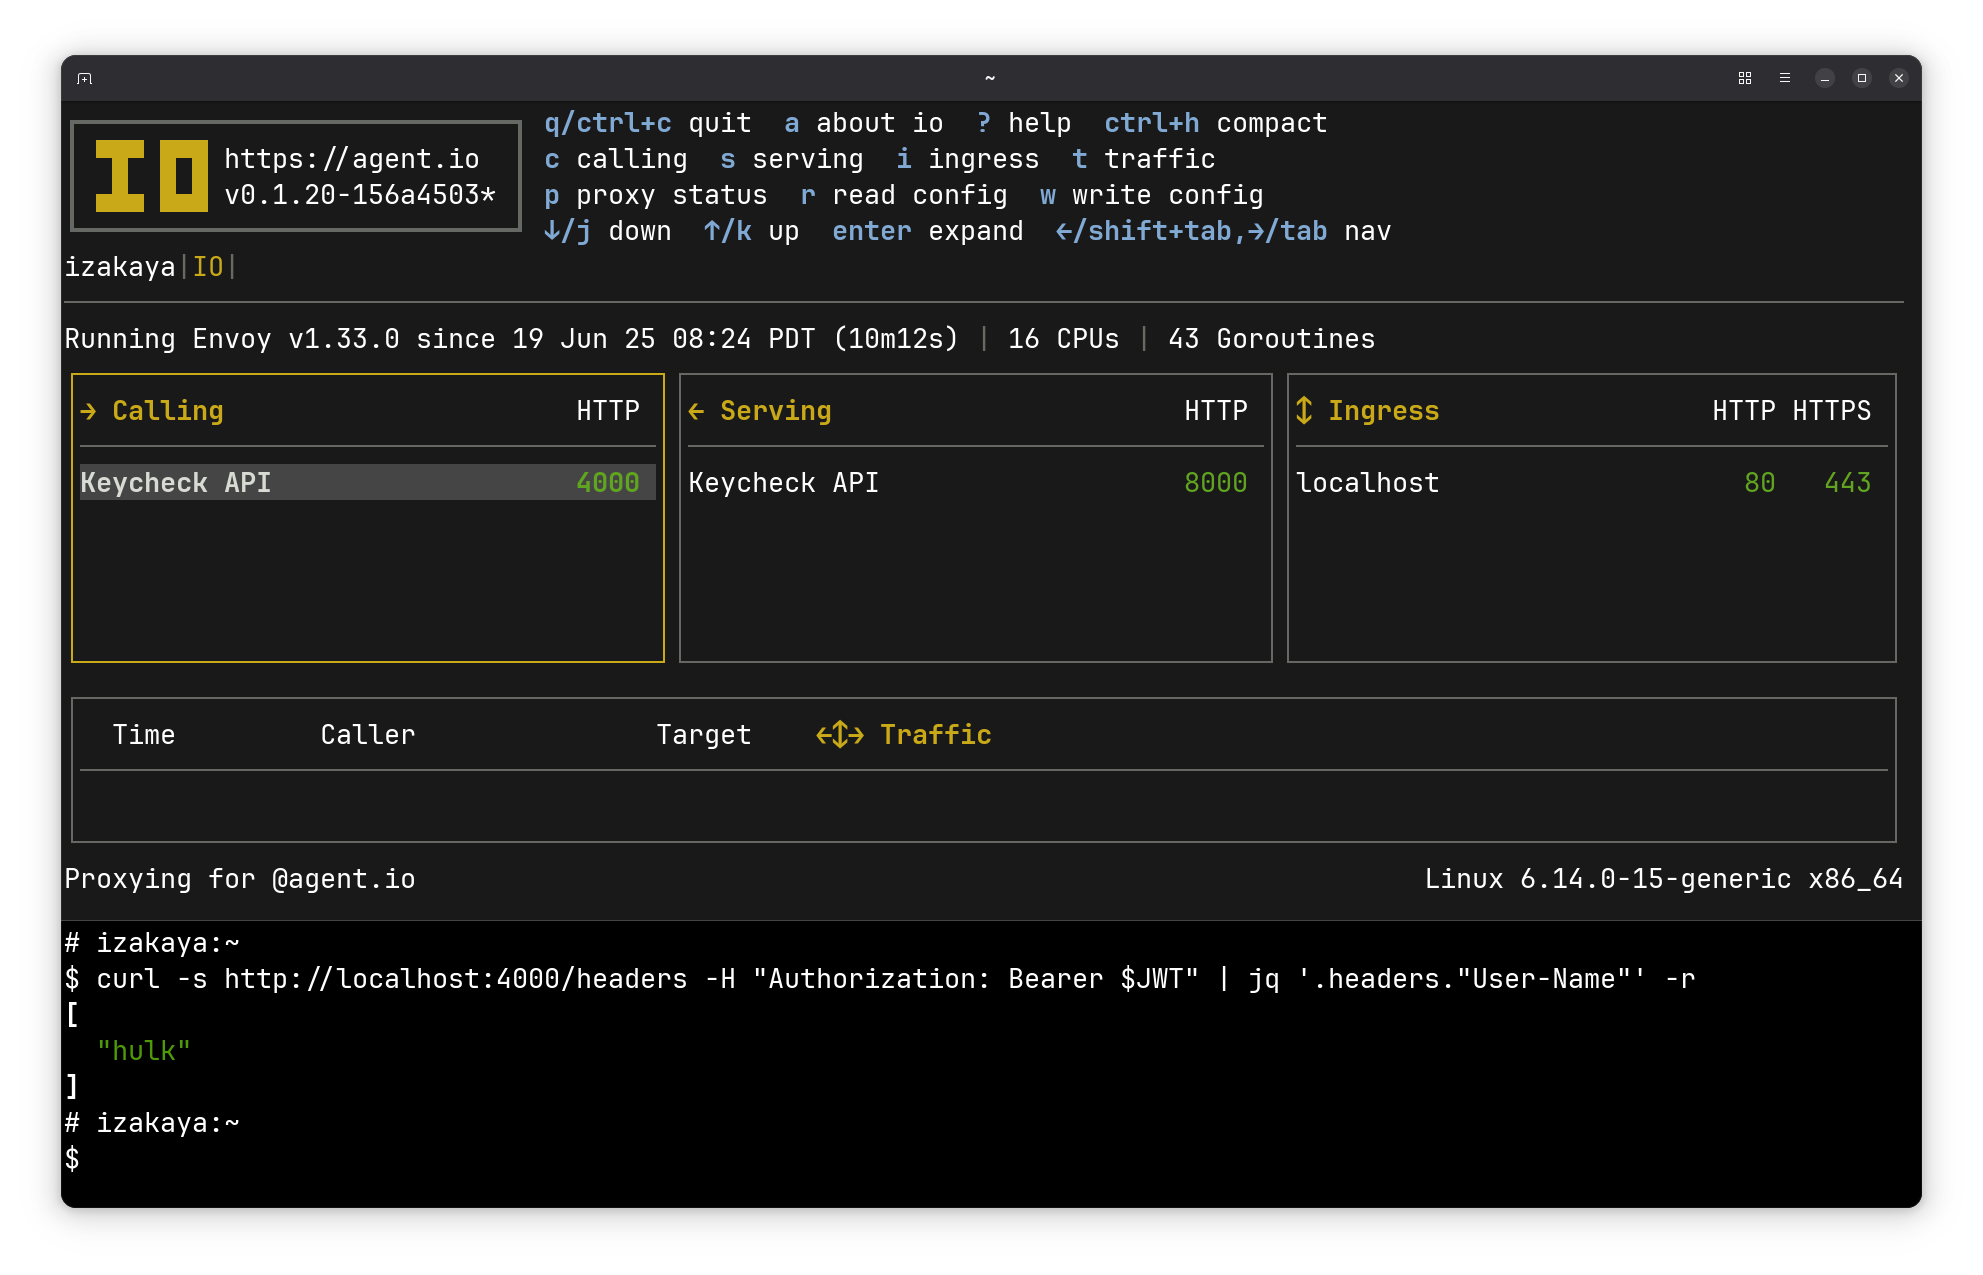
Task: Click version v0.1.20-156a4503* text
Action: tap(360, 195)
